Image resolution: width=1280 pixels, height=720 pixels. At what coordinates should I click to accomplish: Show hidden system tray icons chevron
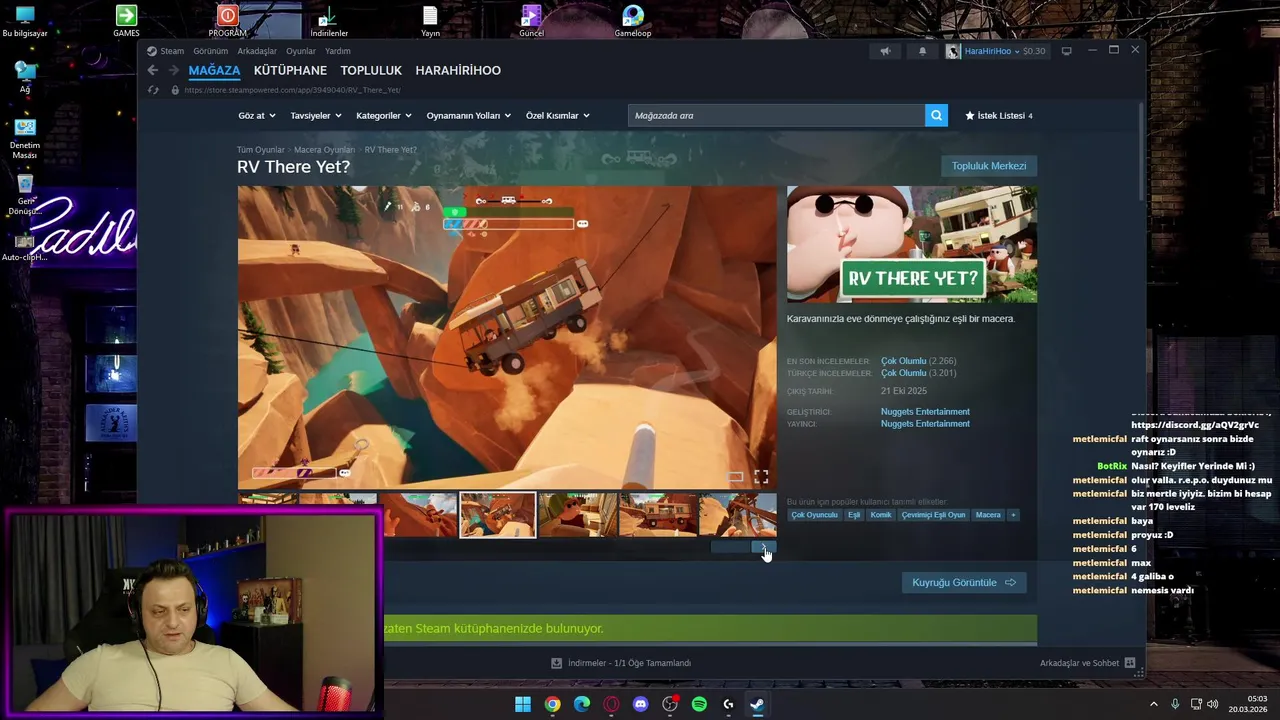tap(1153, 704)
